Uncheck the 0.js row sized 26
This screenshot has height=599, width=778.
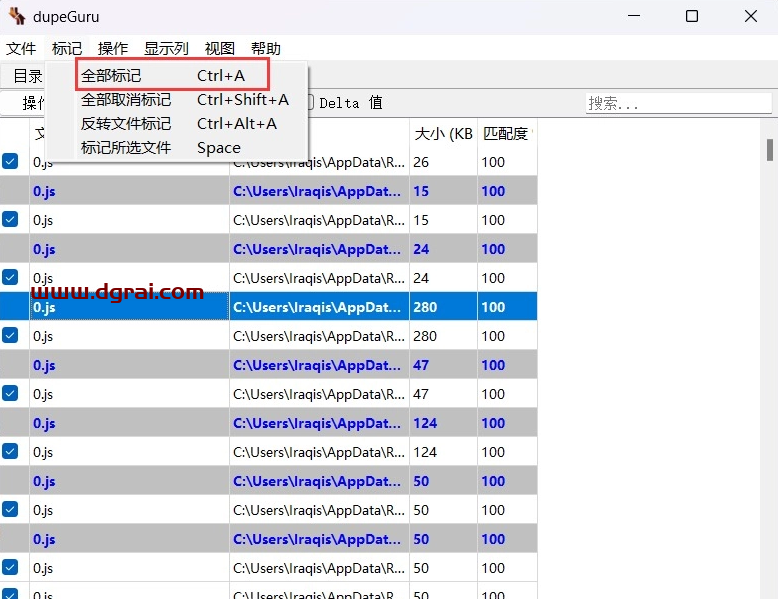coord(10,161)
